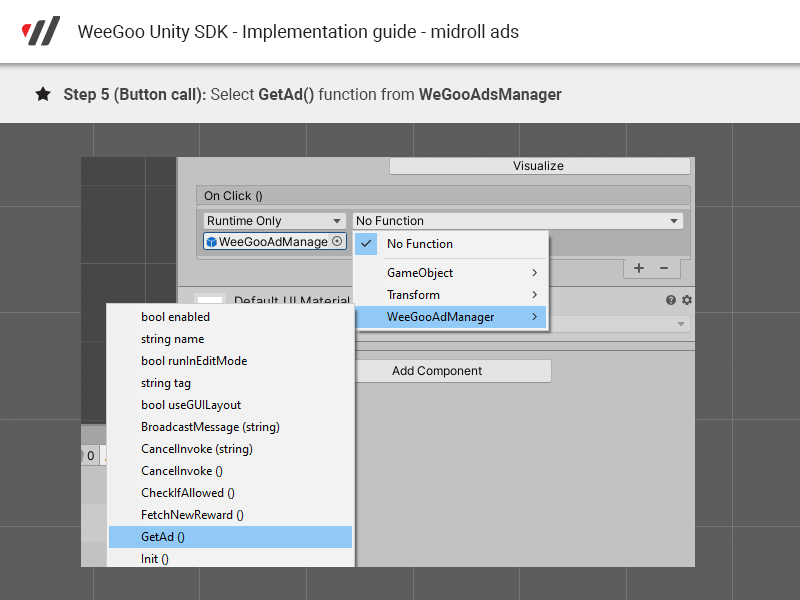The height and width of the screenshot is (600, 800).
Task: Click the On Click () header
Action: [443, 196]
